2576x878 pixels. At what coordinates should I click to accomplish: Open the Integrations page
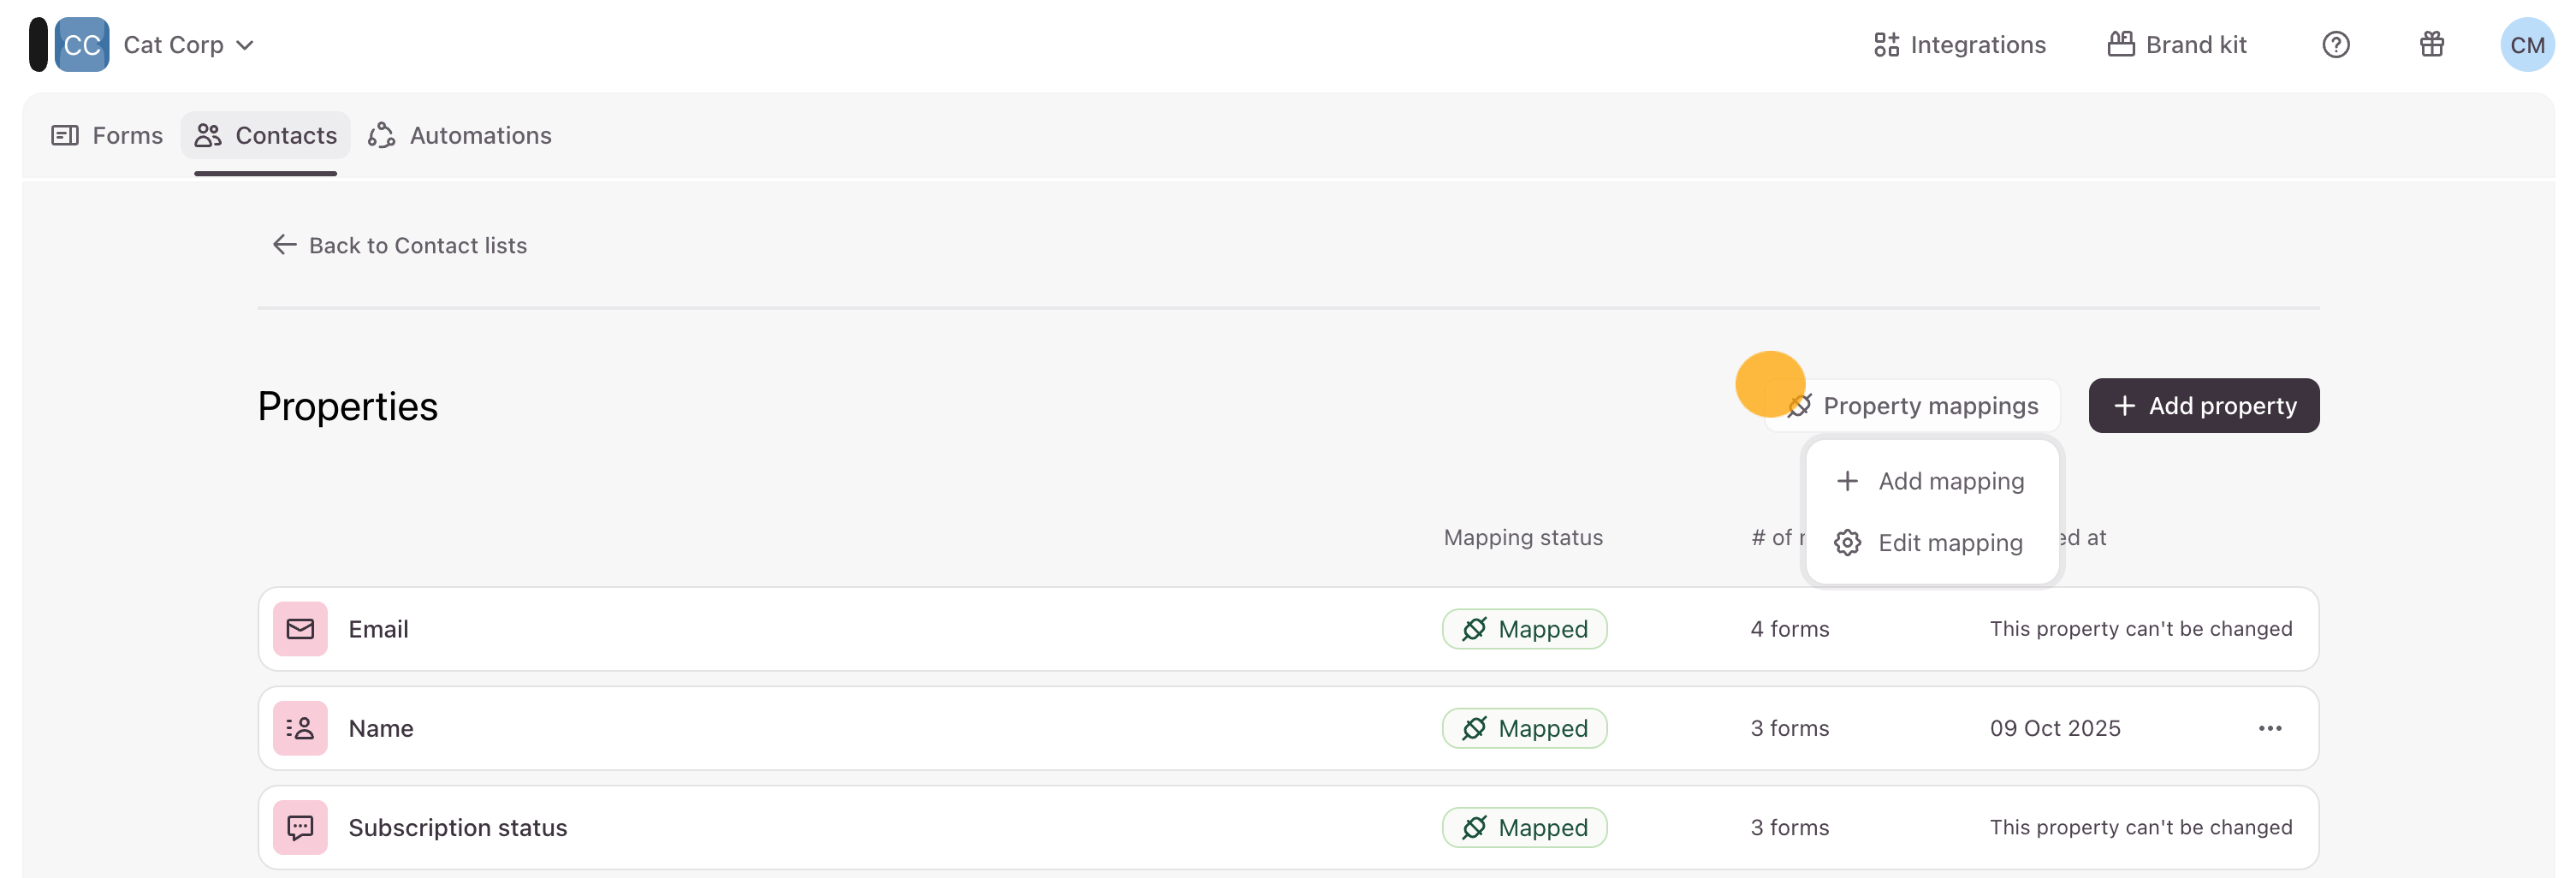coord(1959,45)
